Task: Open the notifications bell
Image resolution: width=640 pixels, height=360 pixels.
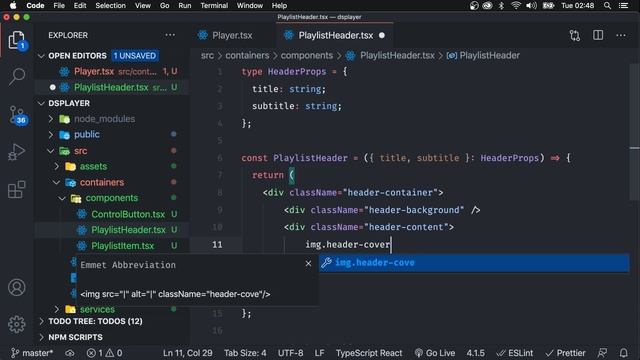Action: (x=623, y=353)
